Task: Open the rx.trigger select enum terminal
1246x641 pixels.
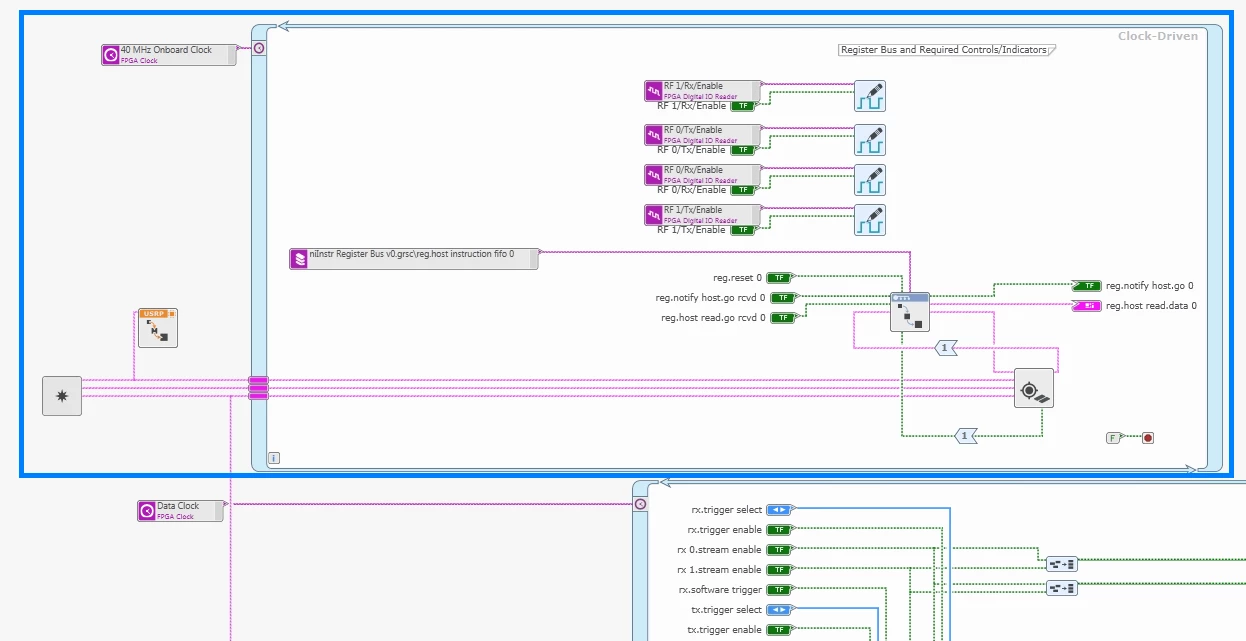Action: tap(779, 510)
